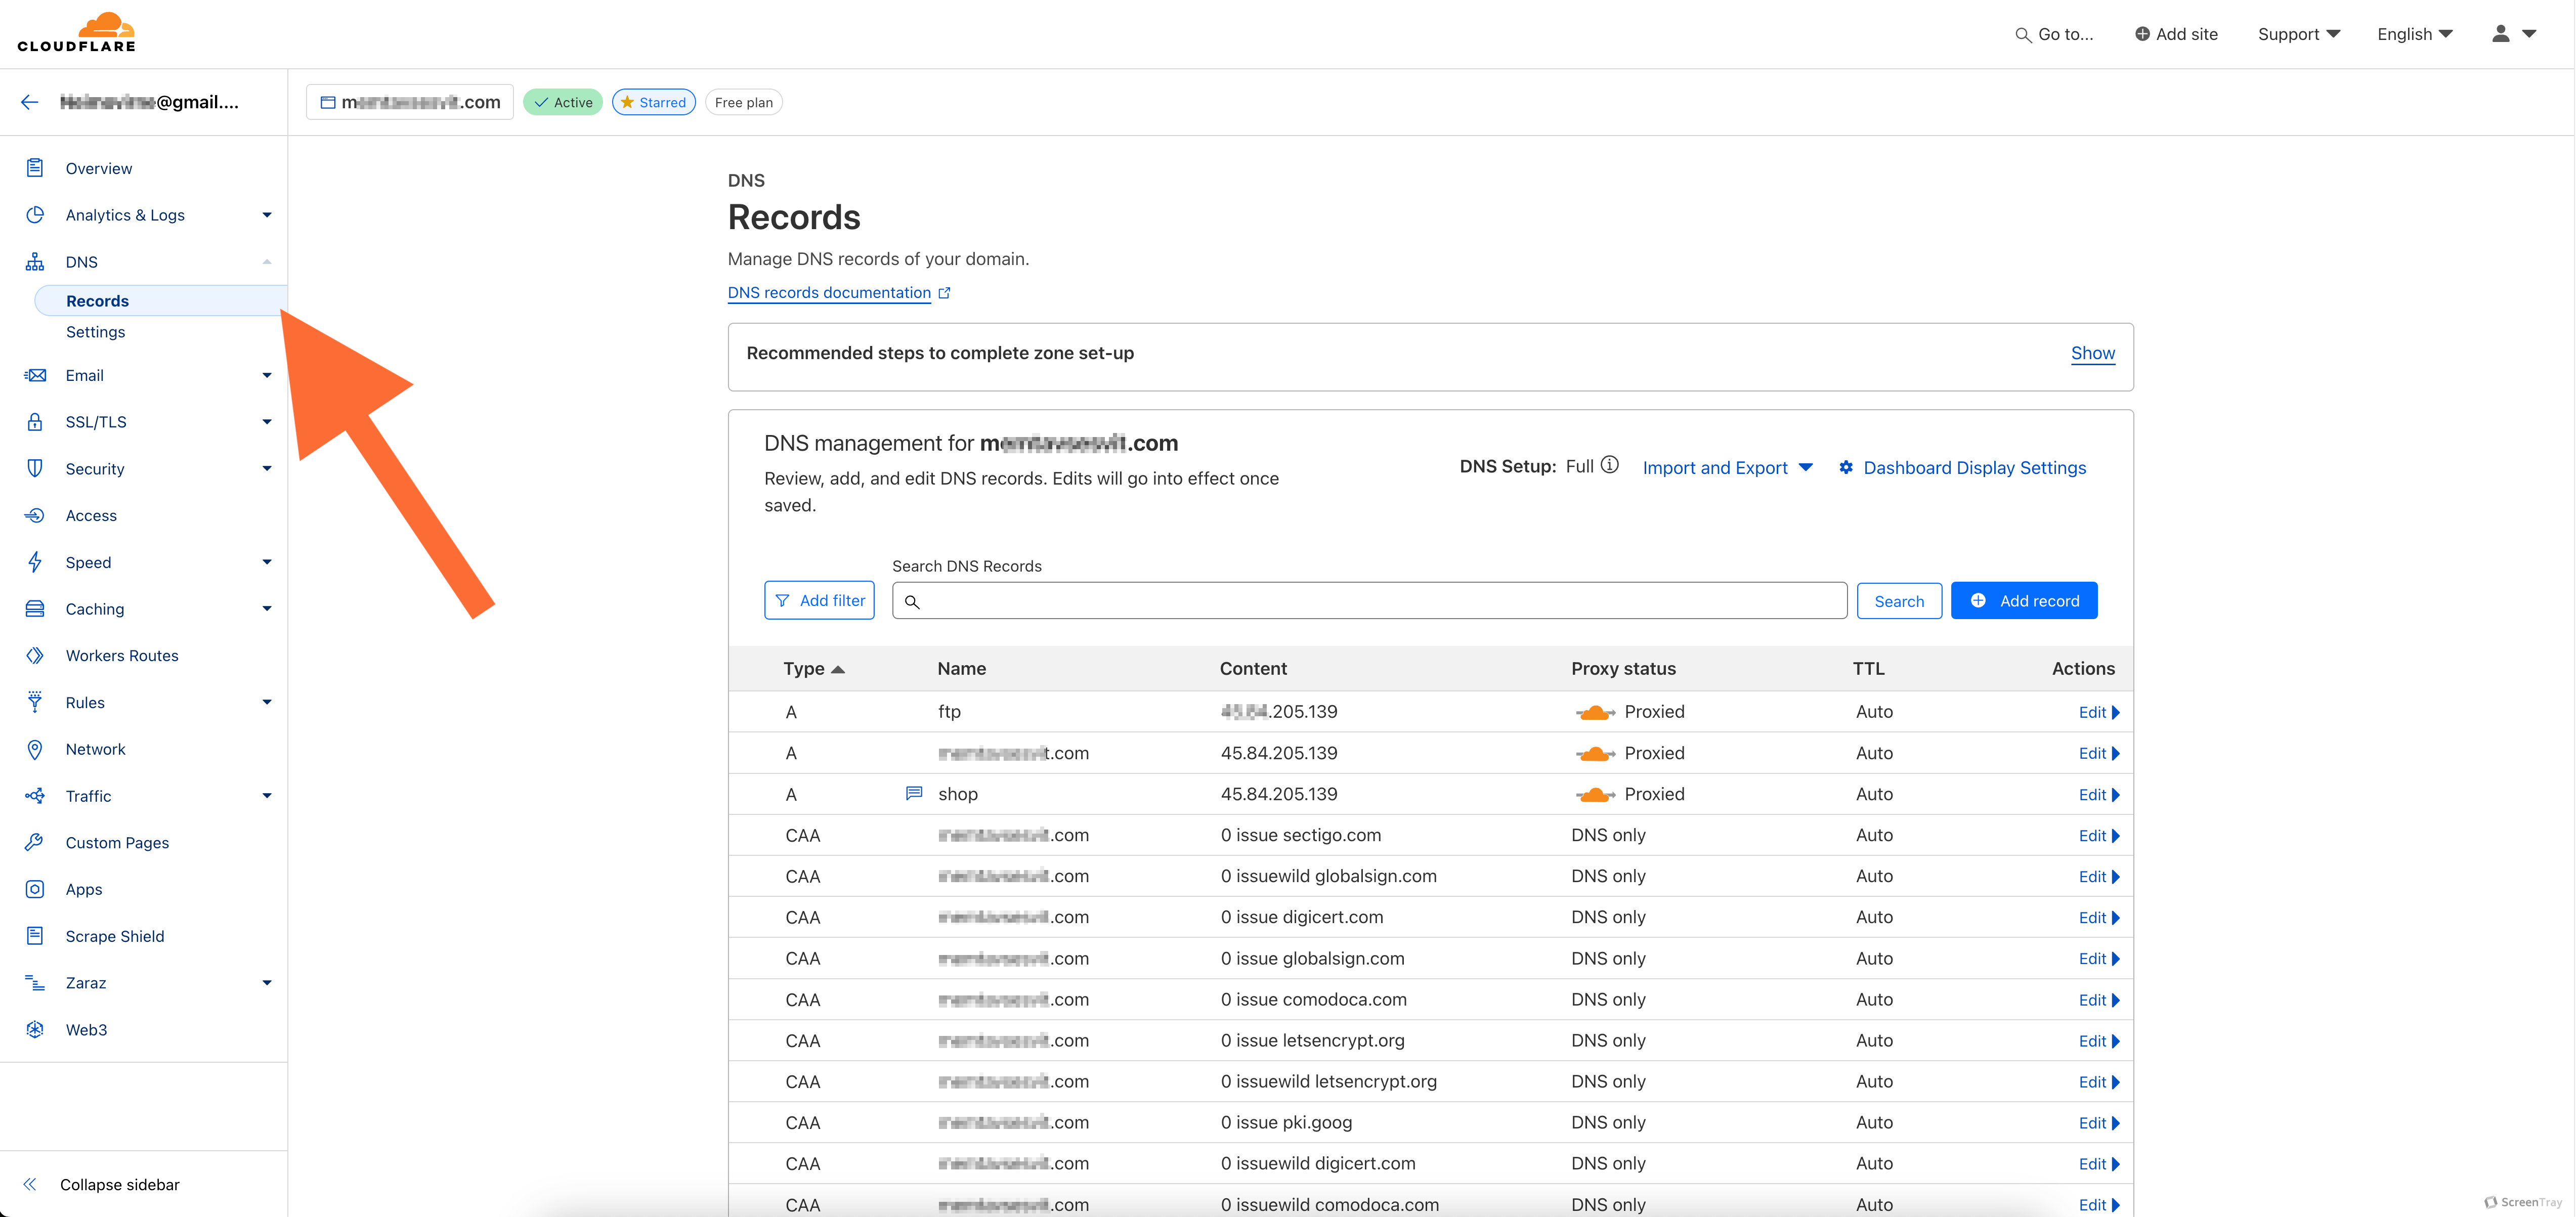
Task: Click the back arrow beside account email
Action: pyautogui.click(x=30, y=102)
